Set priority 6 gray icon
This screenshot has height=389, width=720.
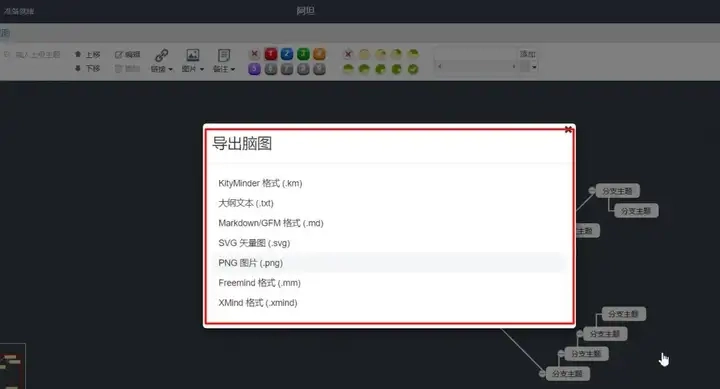[271, 69]
